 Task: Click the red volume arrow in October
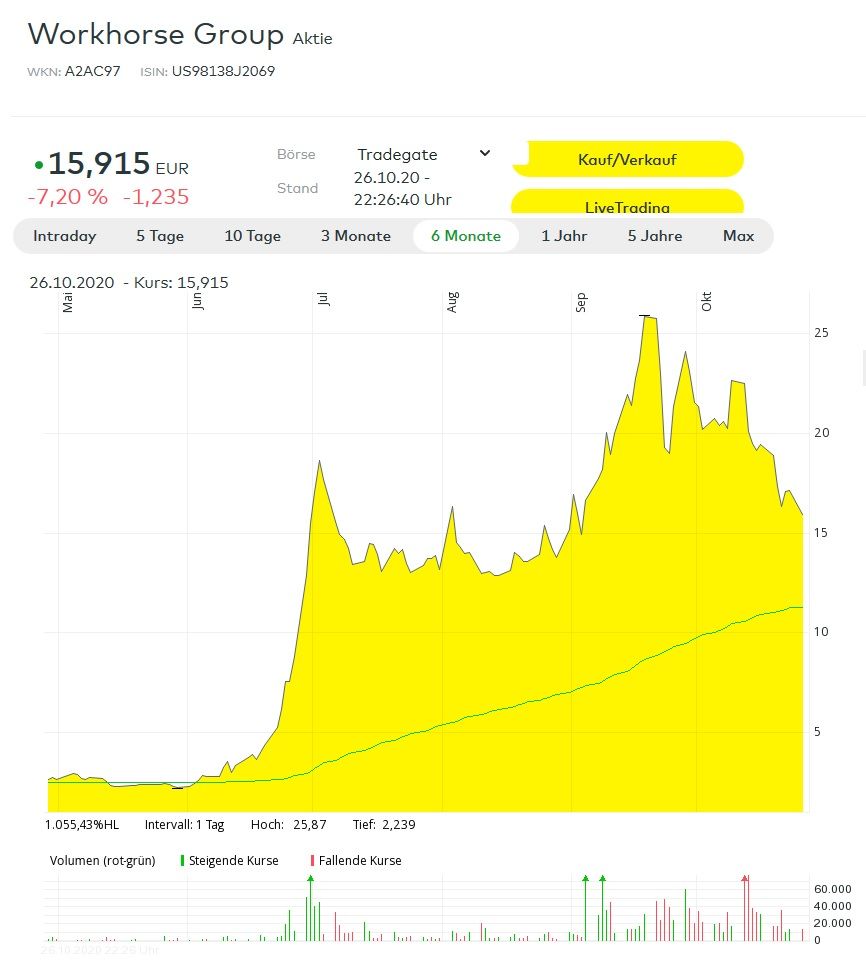[x=744, y=878]
